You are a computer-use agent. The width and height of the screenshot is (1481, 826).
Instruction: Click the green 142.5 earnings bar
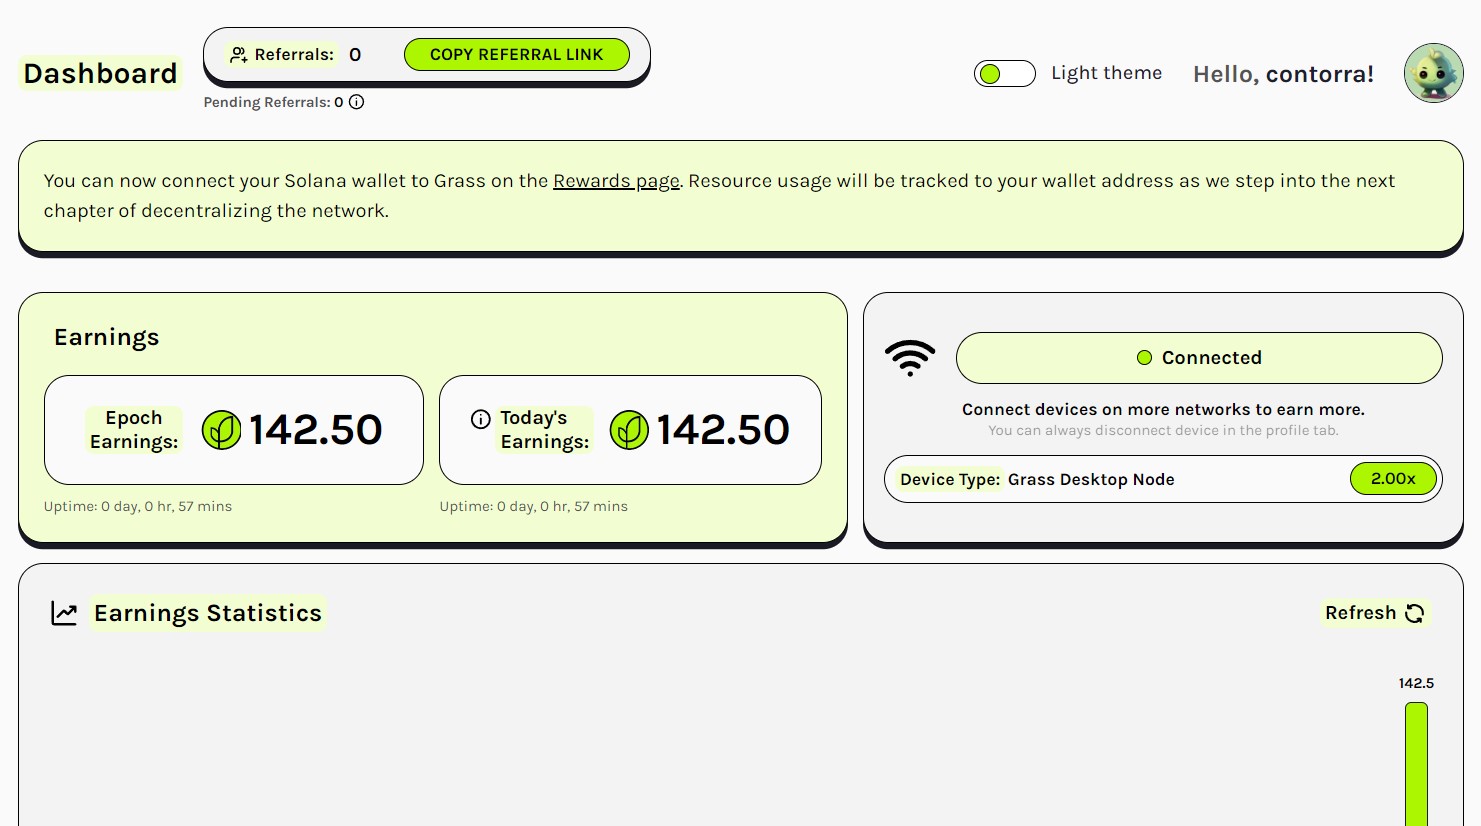tap(1416, 764)
